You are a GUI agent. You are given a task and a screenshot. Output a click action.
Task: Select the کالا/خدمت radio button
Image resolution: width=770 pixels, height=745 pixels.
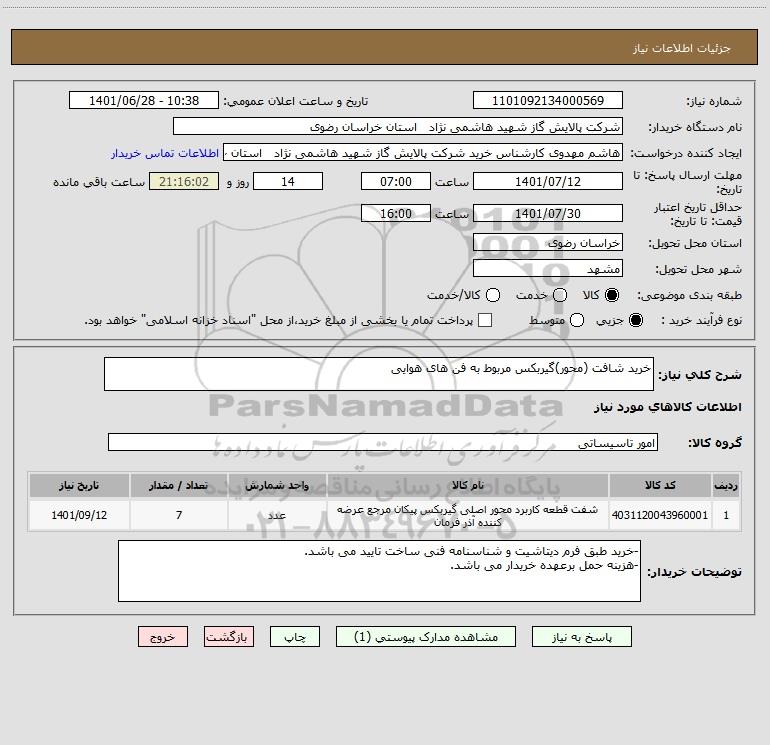pyautogui.click(x=493, y=295)
